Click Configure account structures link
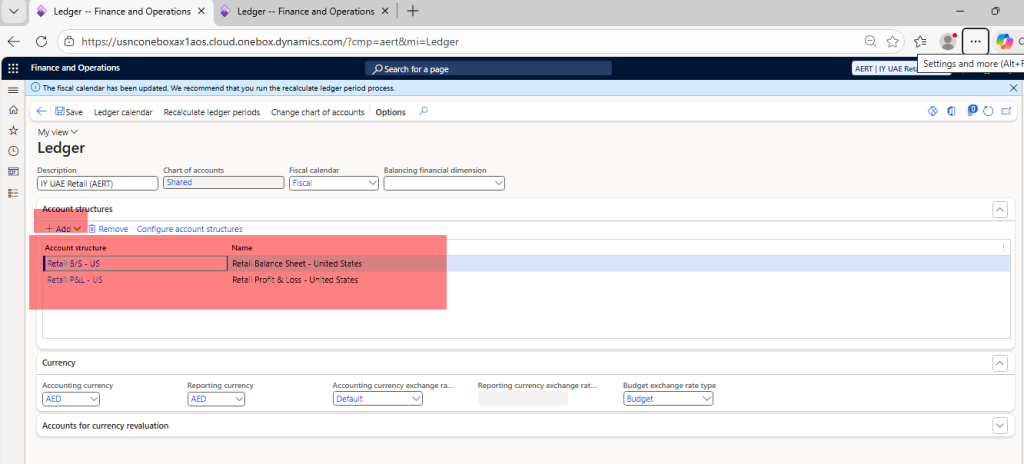The height and width of the screenshot is (464, 1024). (189, 229)
